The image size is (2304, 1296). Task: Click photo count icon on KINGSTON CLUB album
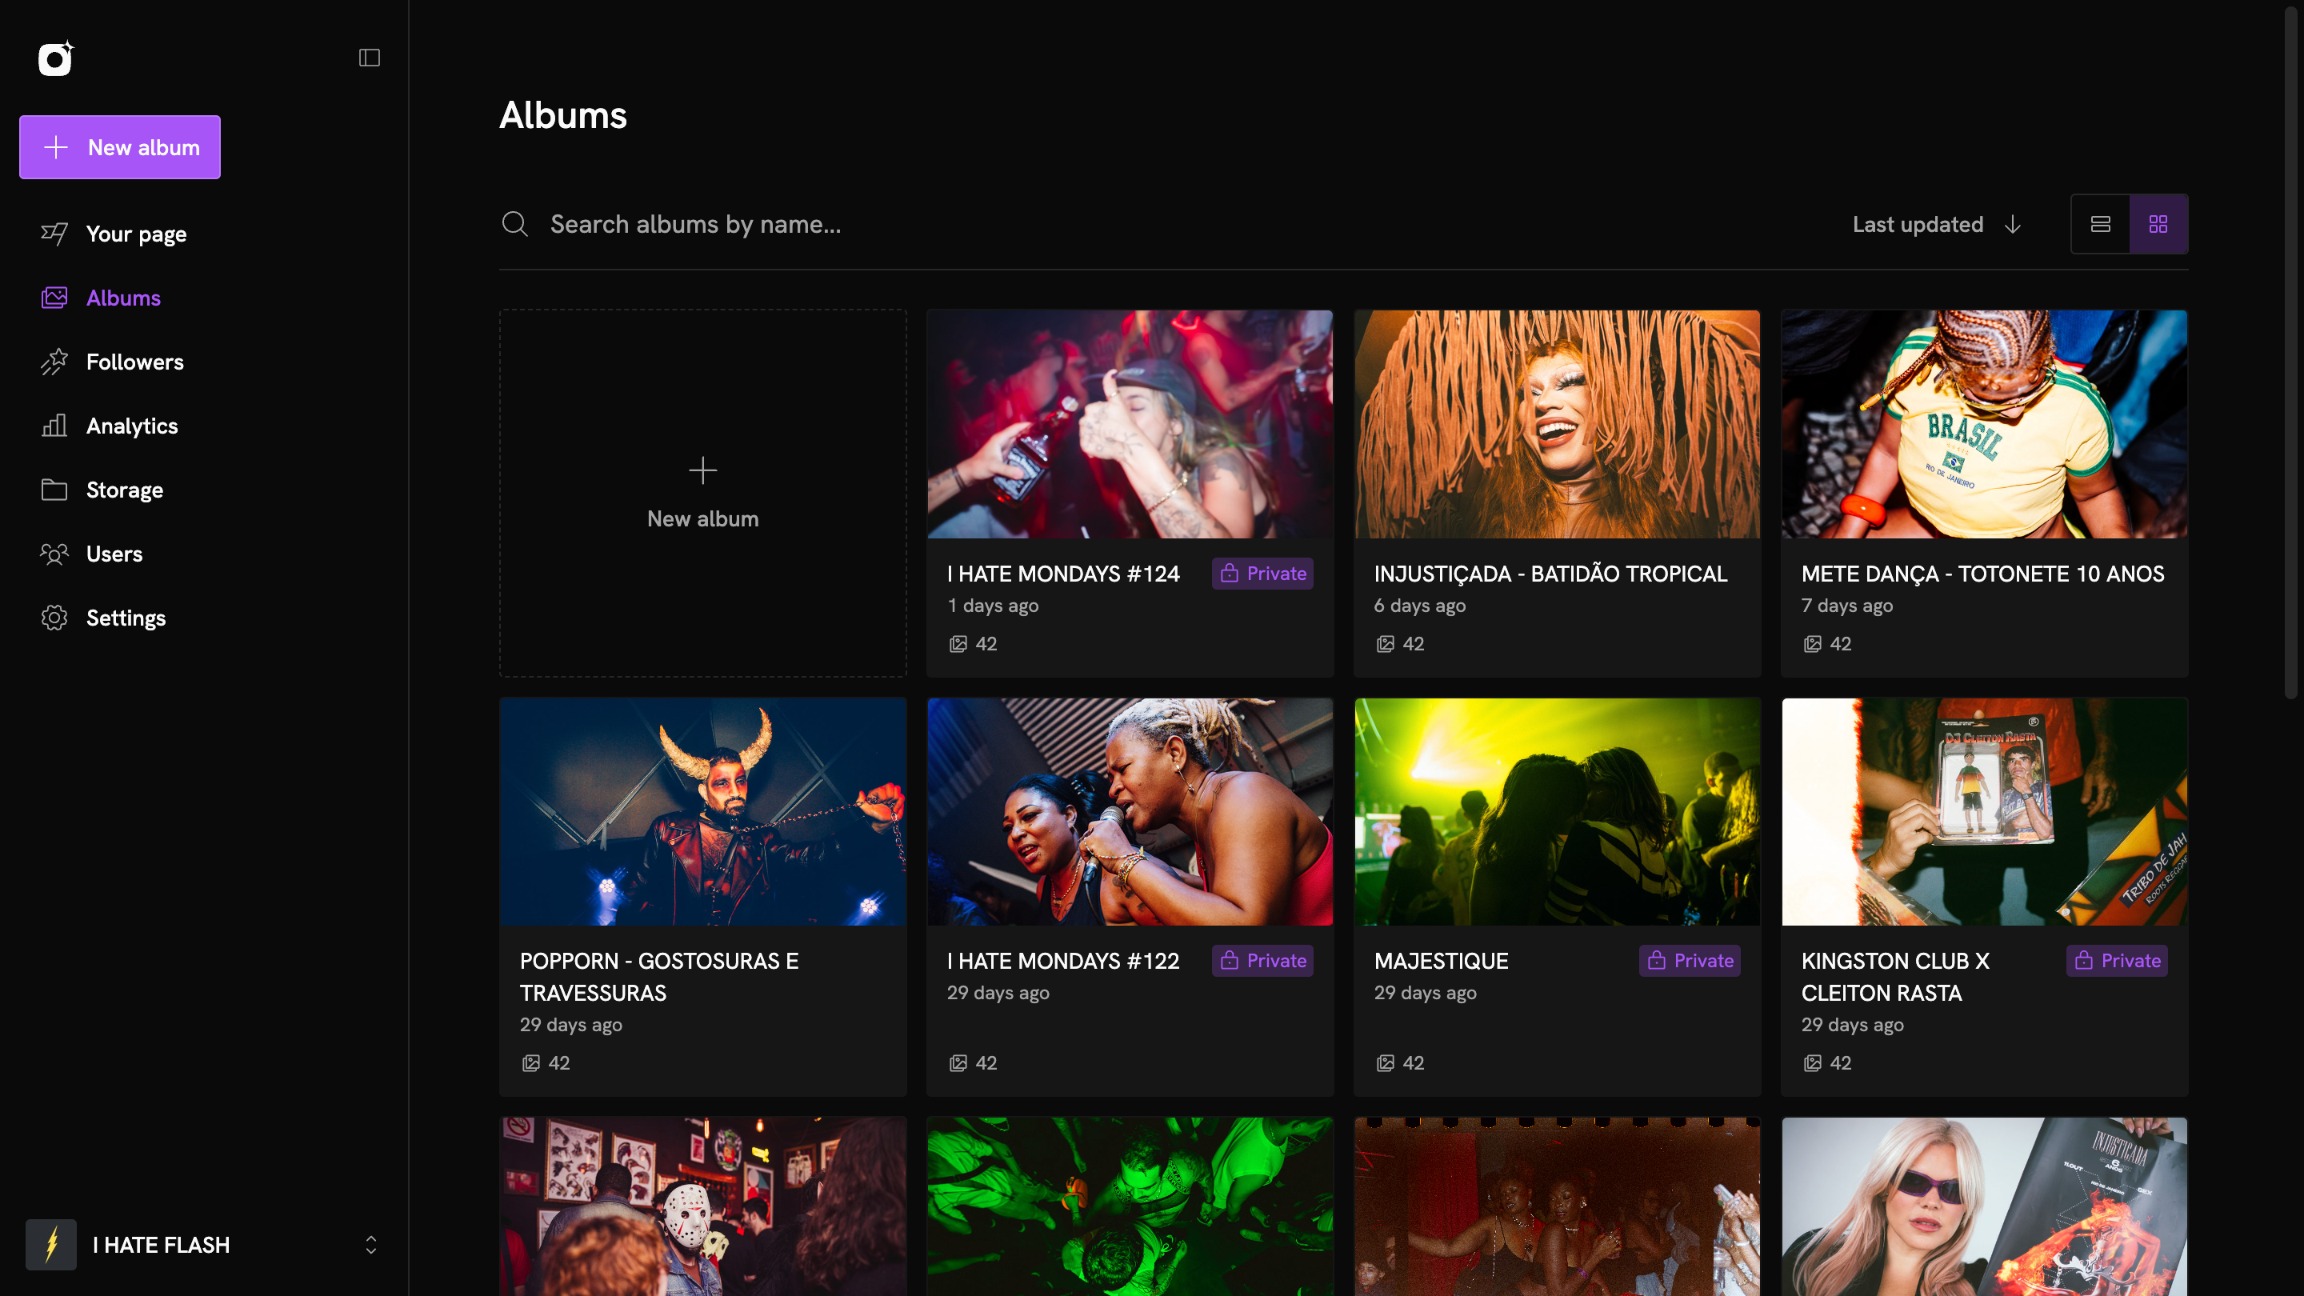click(1812, 1063)
